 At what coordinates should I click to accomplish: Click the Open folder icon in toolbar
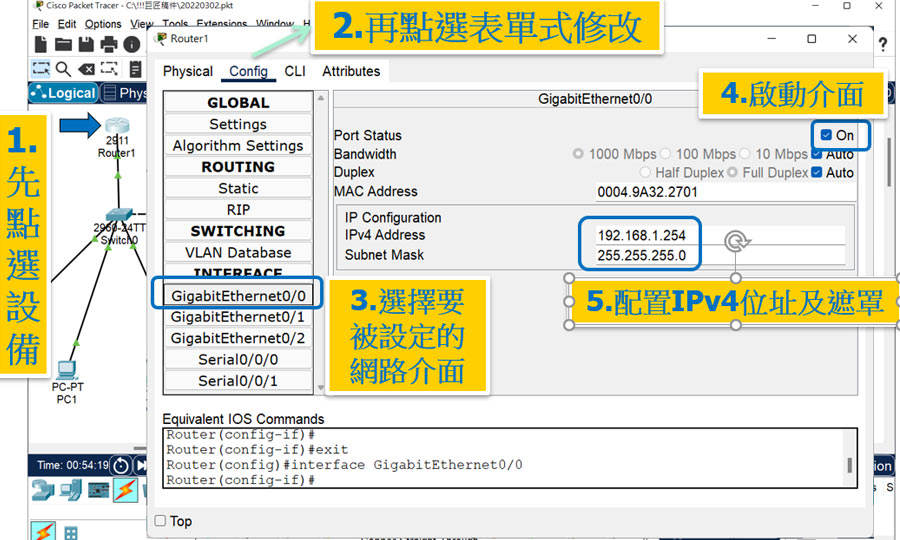pos(63,44)
